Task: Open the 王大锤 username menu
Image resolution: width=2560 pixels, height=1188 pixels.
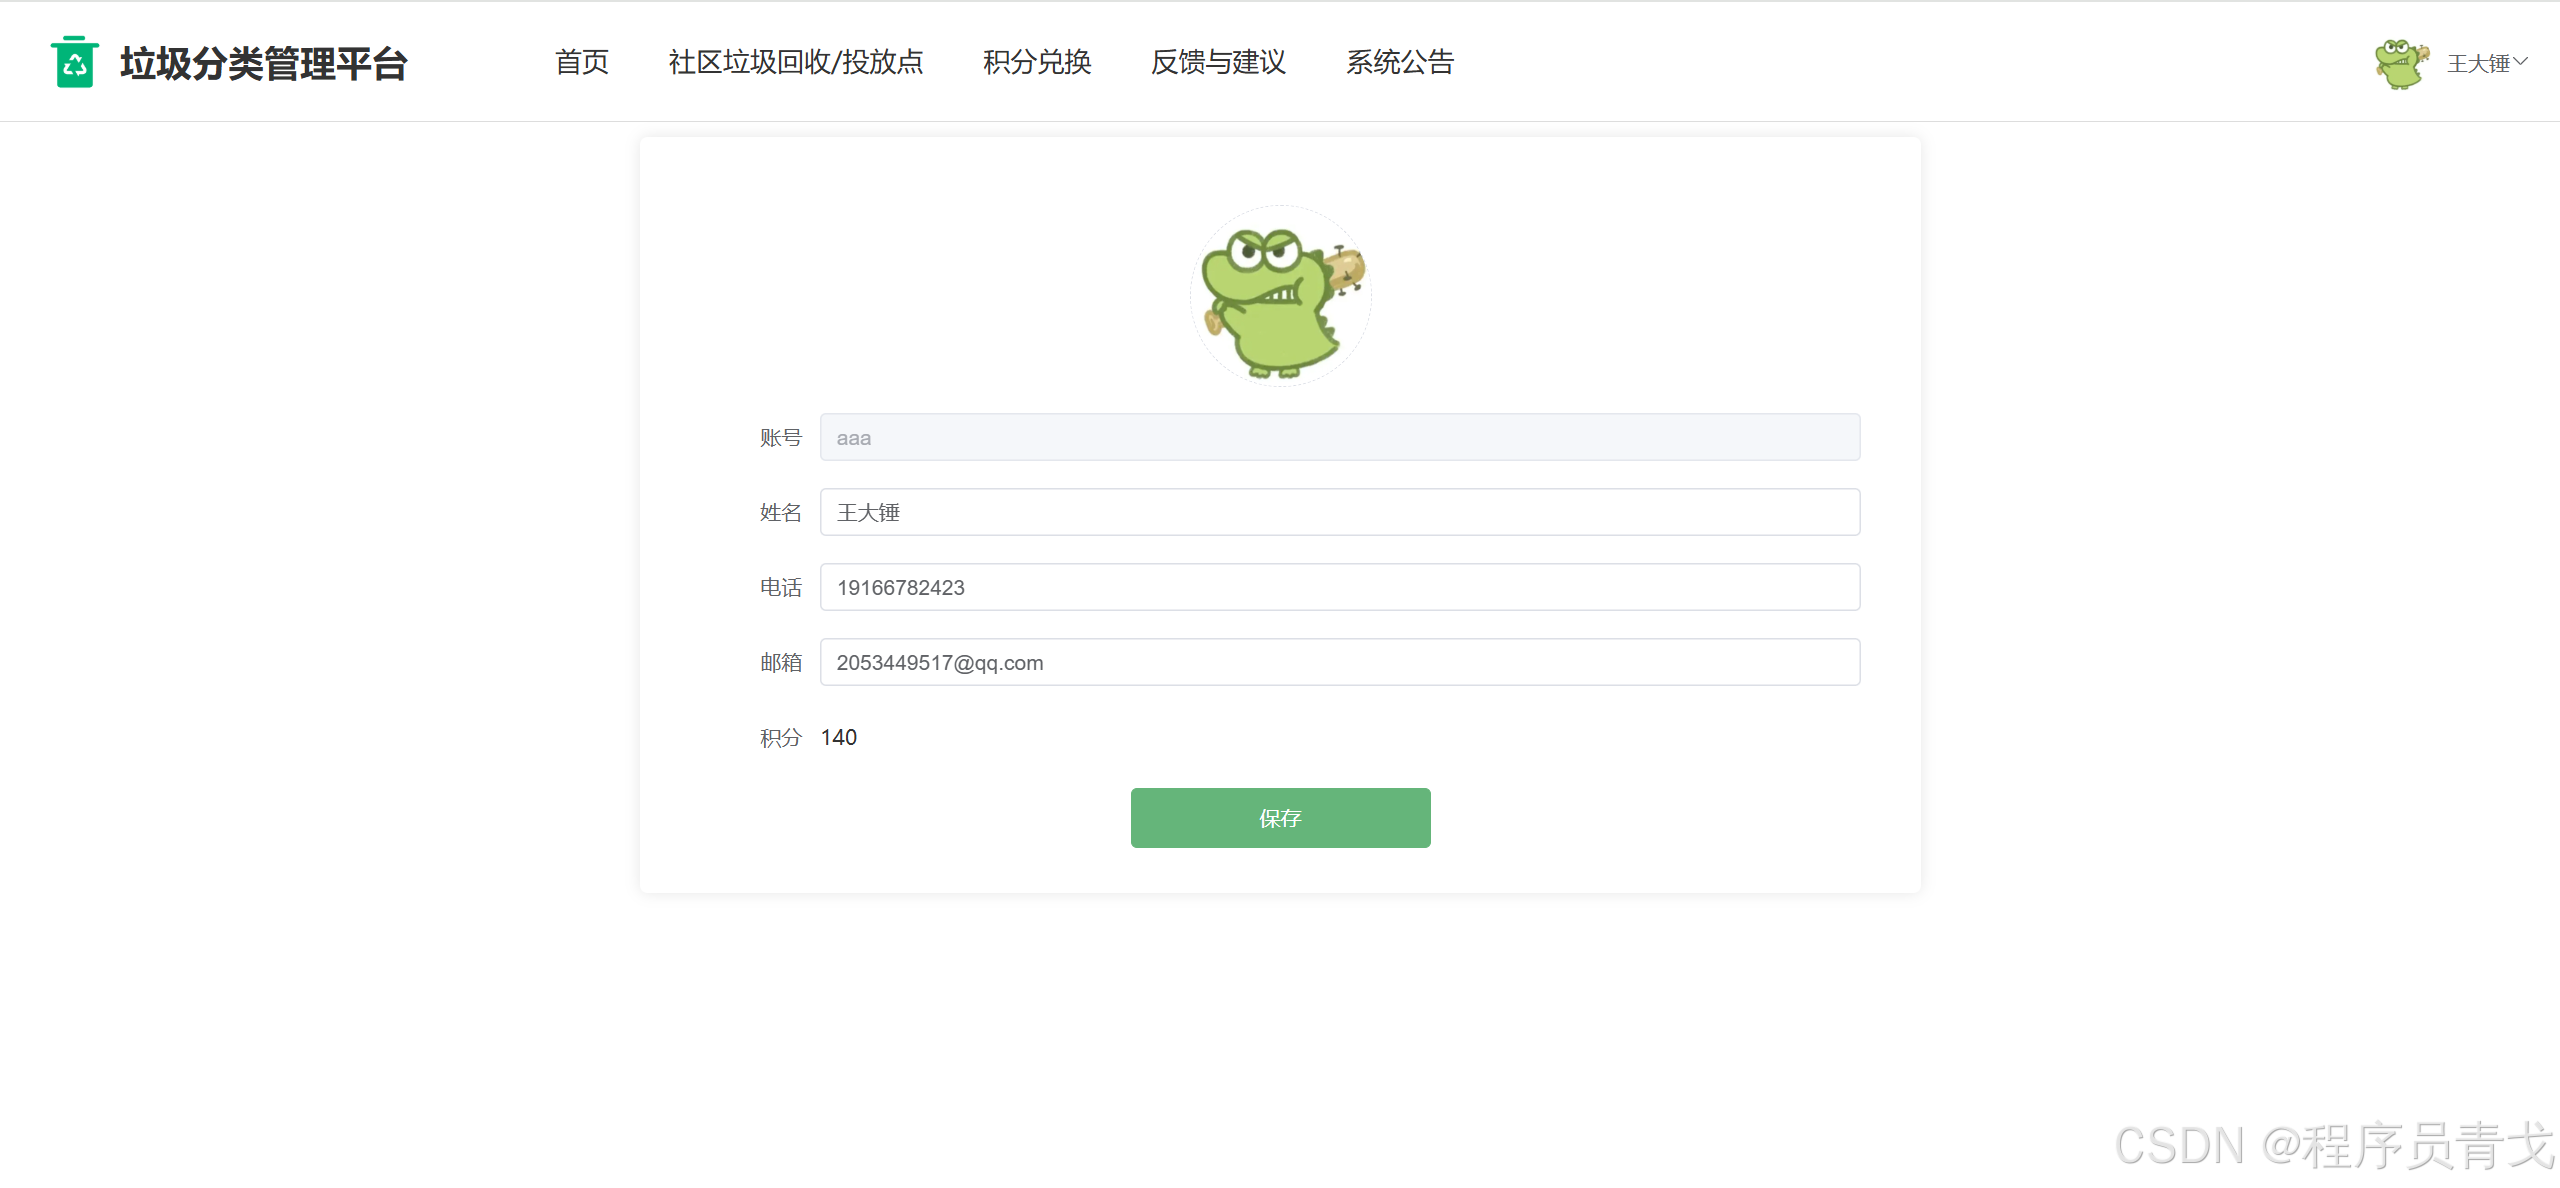Action: 2477,63
